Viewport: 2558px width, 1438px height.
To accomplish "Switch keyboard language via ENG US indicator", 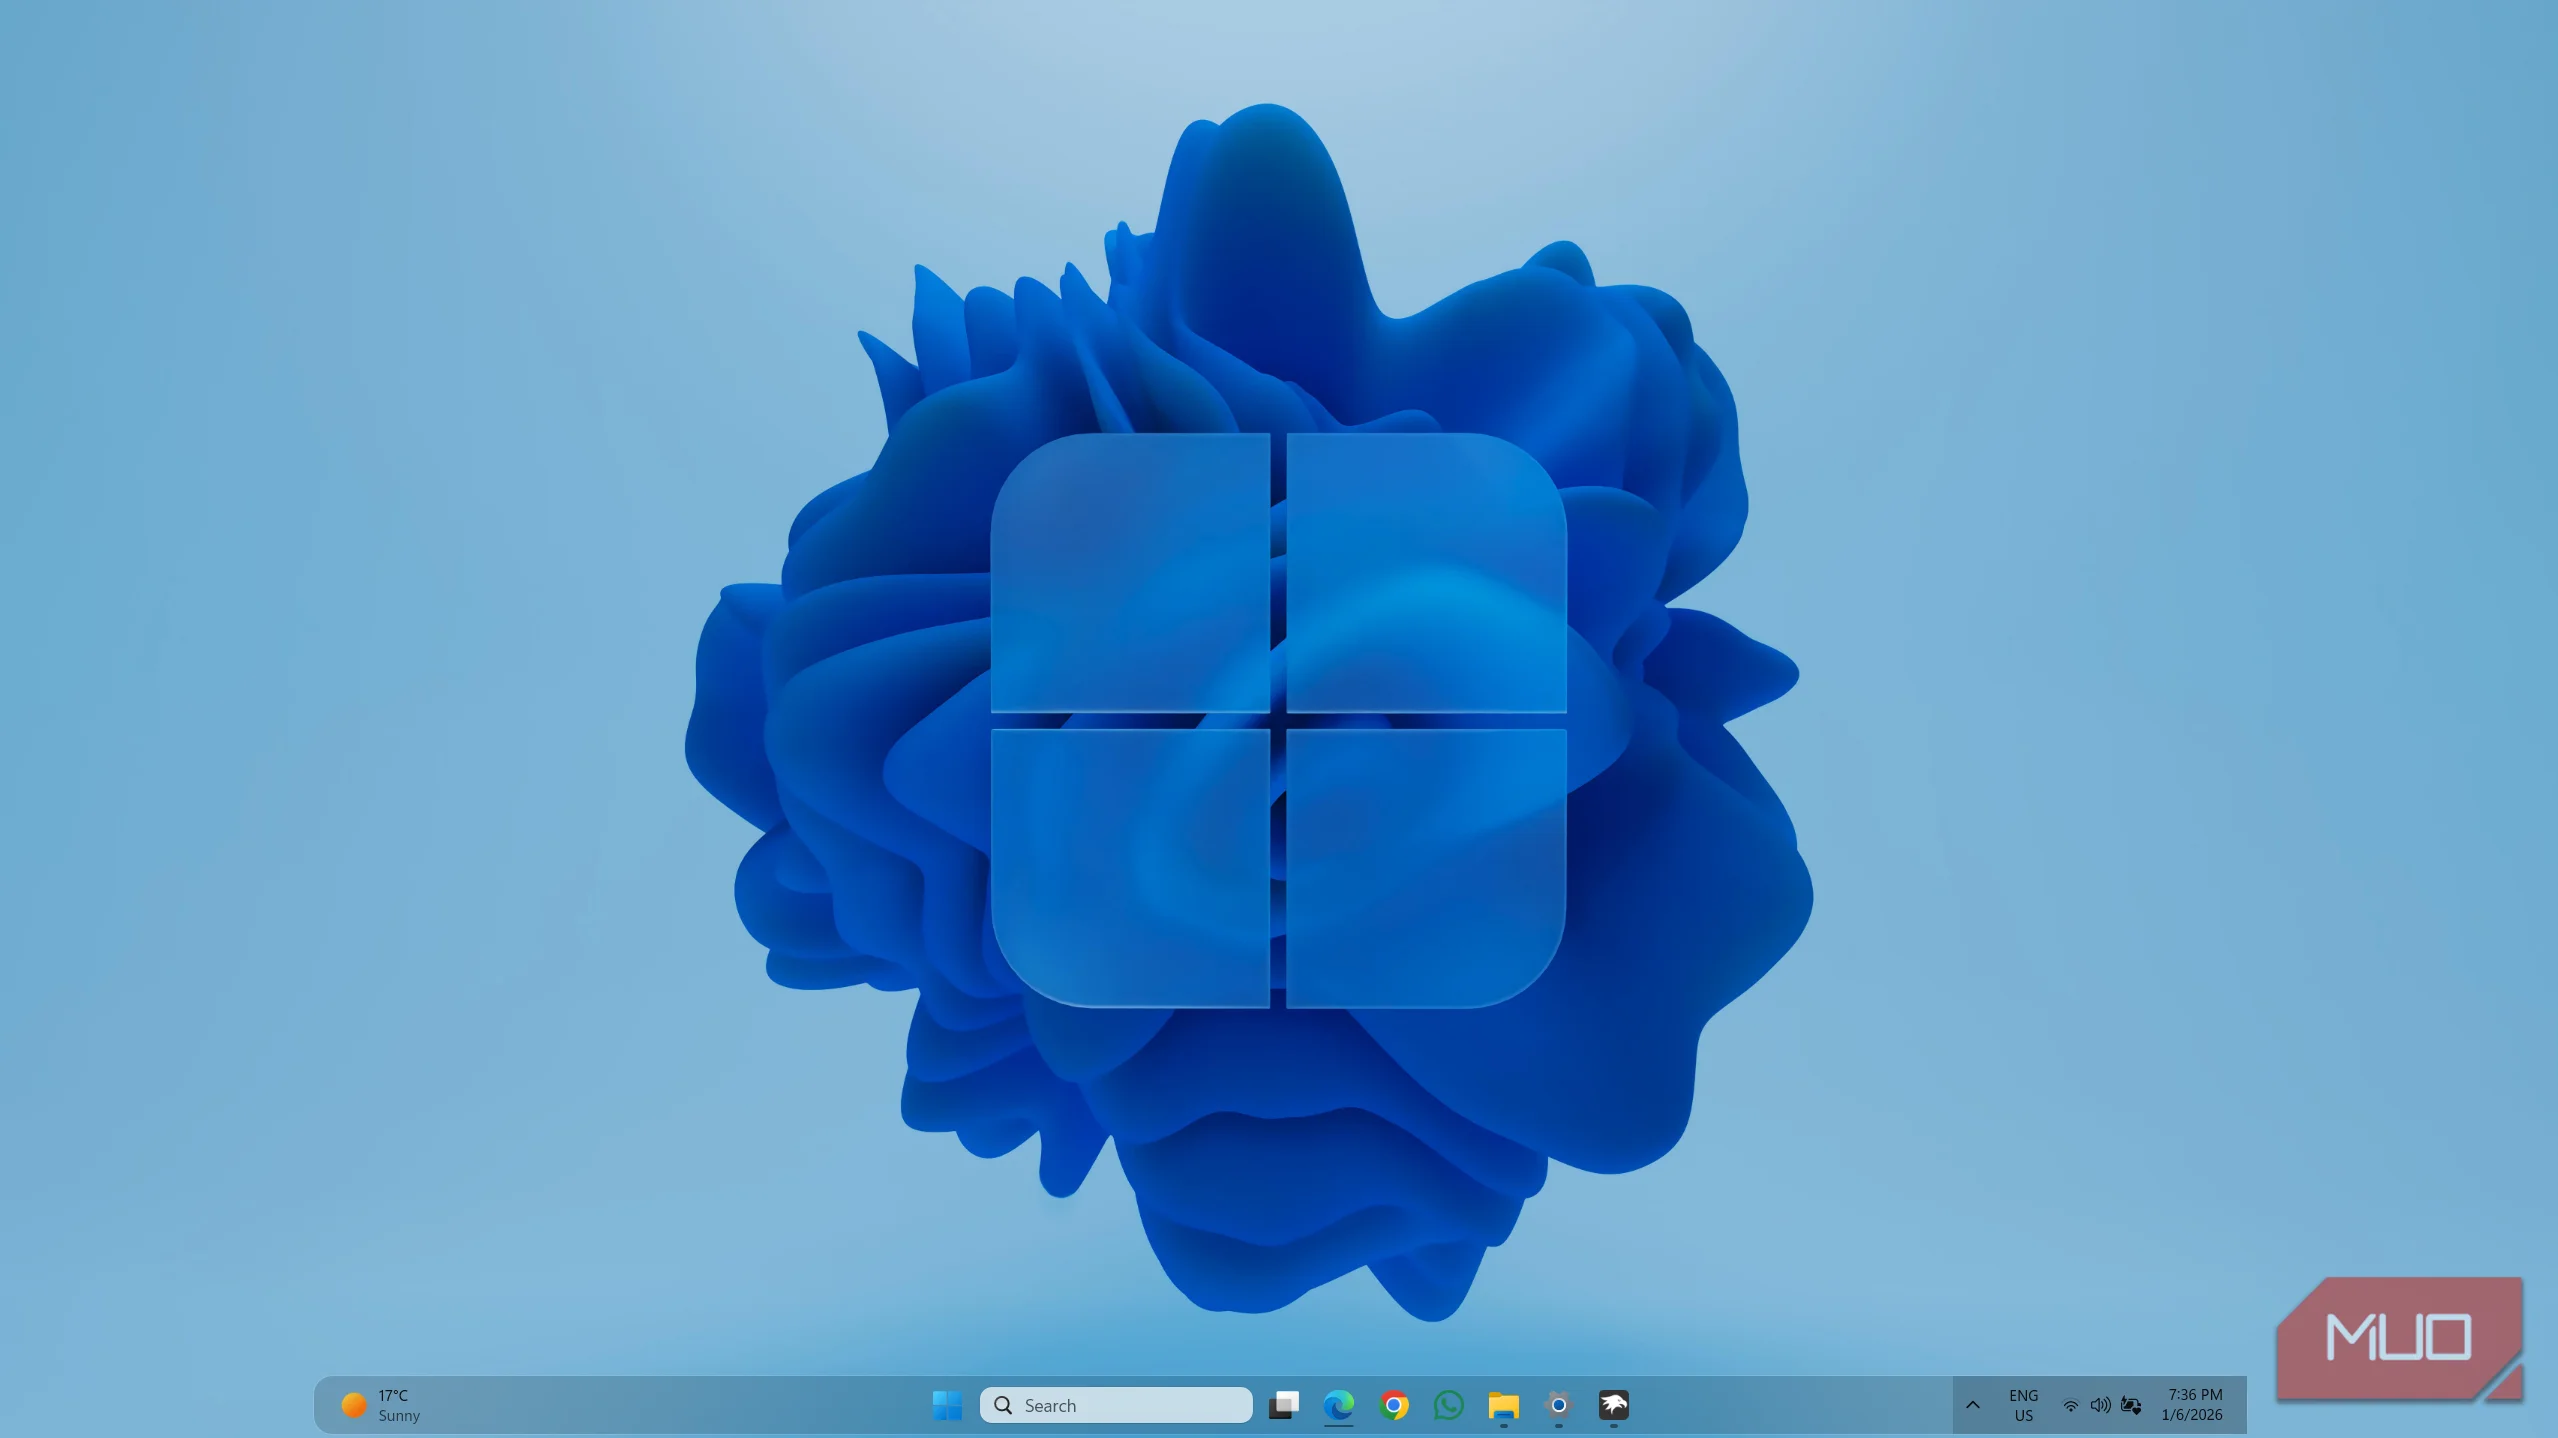I will tap(2023, 1404).
